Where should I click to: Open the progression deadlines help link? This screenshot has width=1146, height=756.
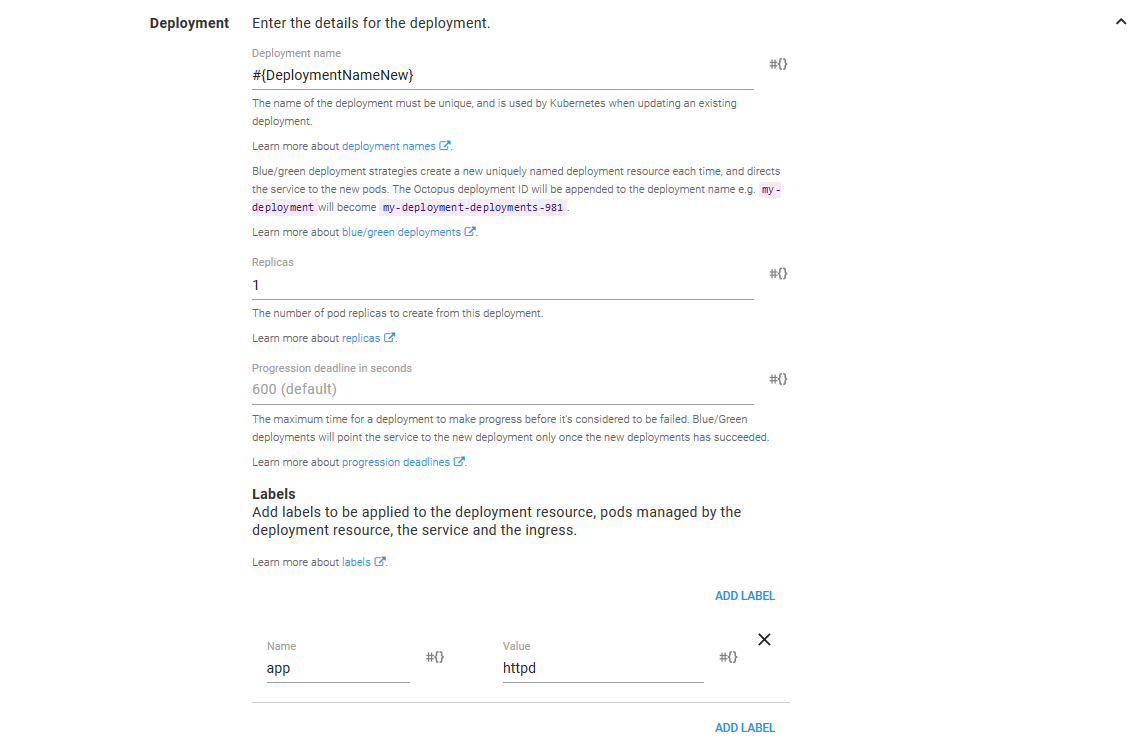[396, 462]
